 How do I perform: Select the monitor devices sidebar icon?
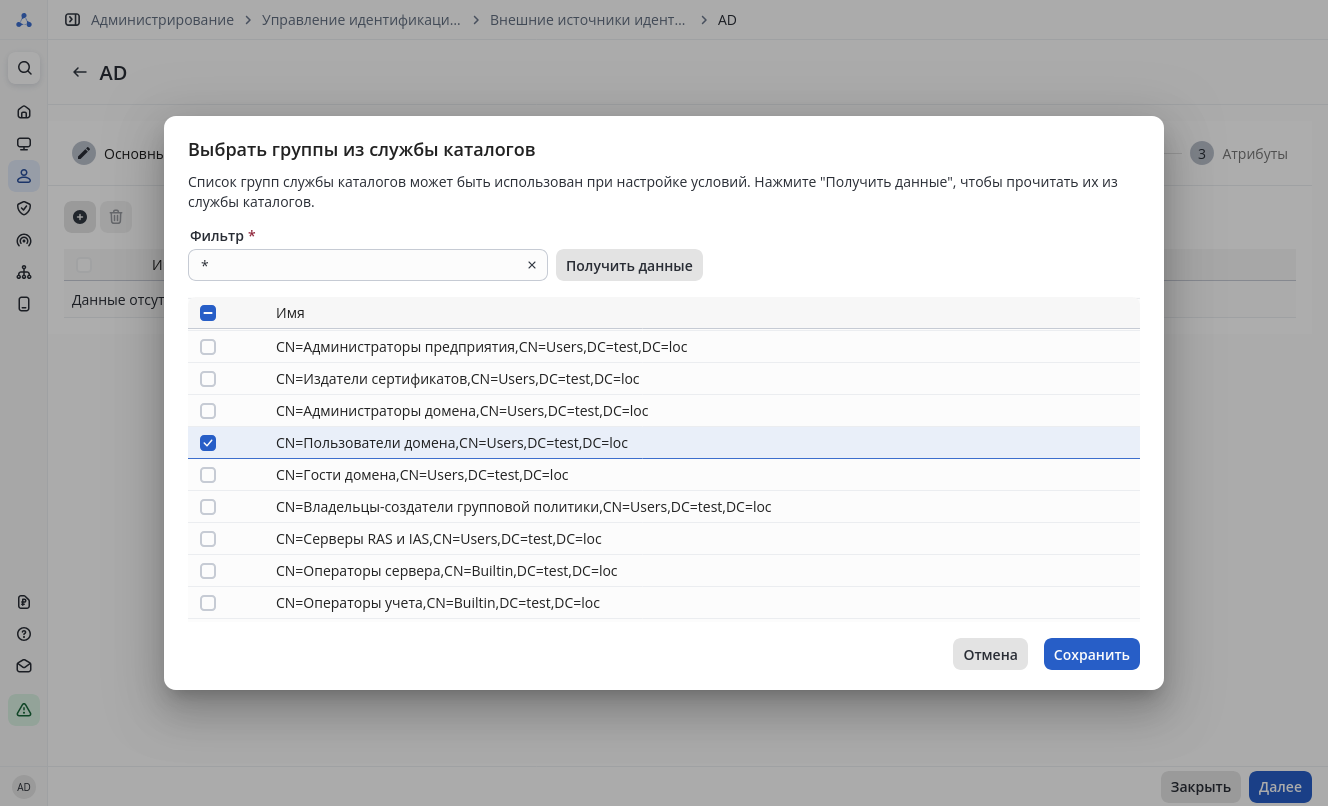tap(24, 144)
